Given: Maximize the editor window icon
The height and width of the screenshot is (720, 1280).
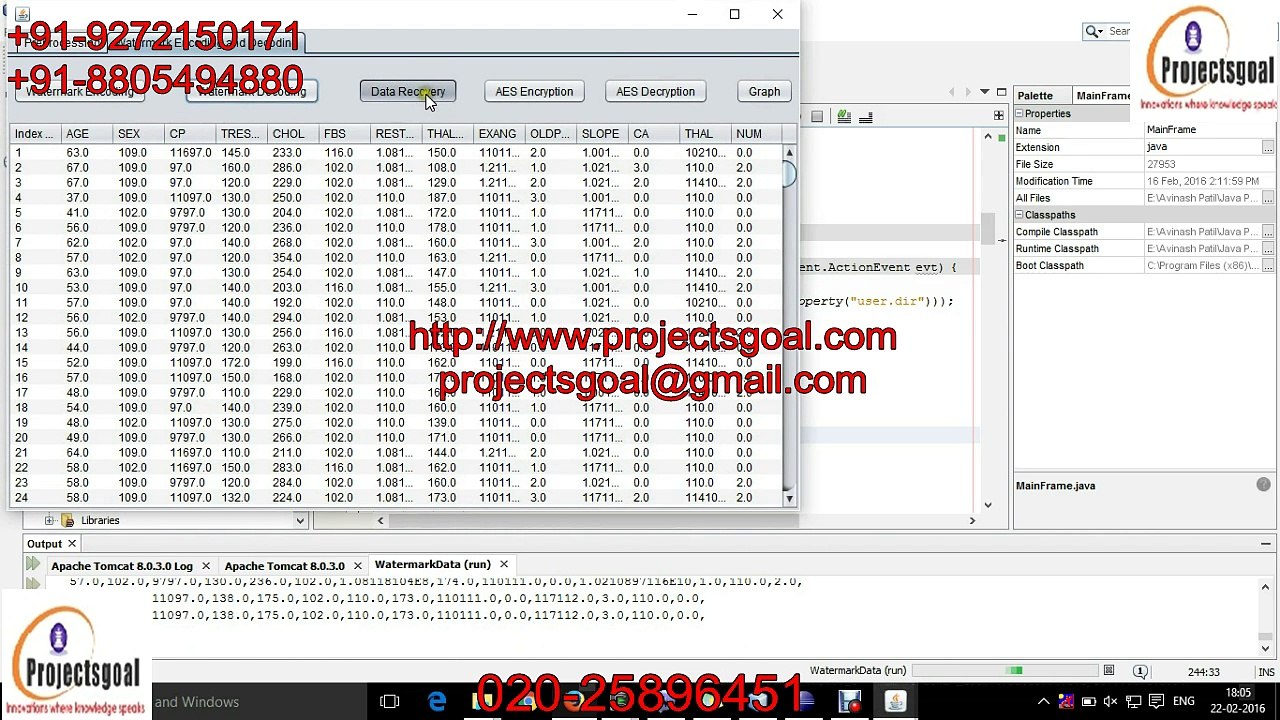Looking at the screenshot, I should 1001,93.
